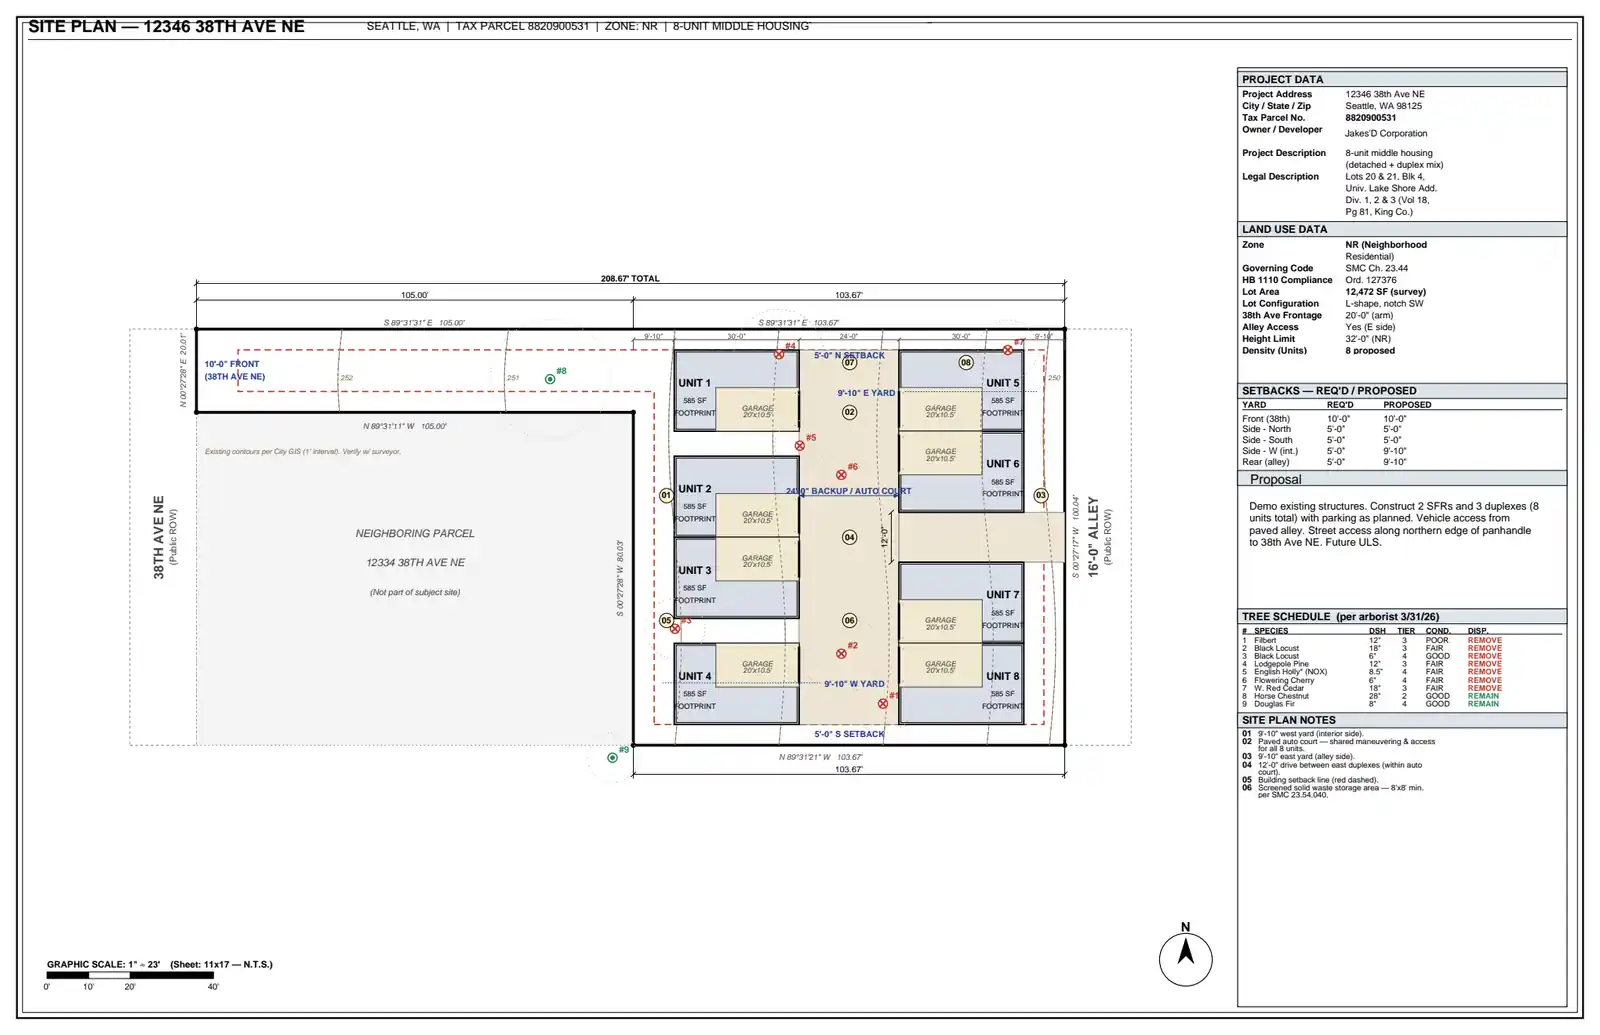
Task: Click the '12,472 SF (survey)' lot area value
Action: coord(1385,292)
